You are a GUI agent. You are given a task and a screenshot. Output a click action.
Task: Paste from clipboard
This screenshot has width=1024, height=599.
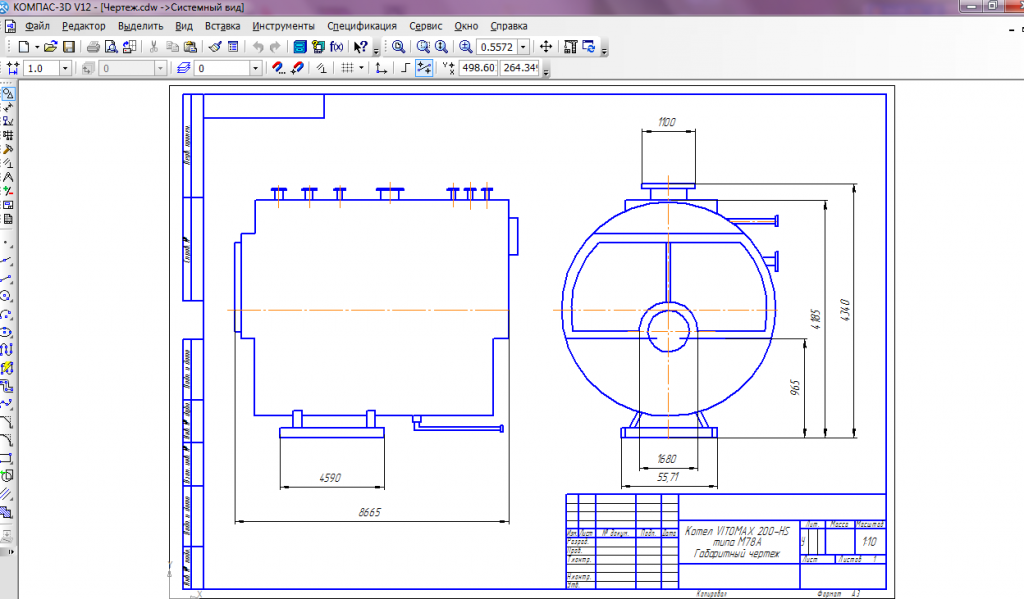[x=191, y=47]
